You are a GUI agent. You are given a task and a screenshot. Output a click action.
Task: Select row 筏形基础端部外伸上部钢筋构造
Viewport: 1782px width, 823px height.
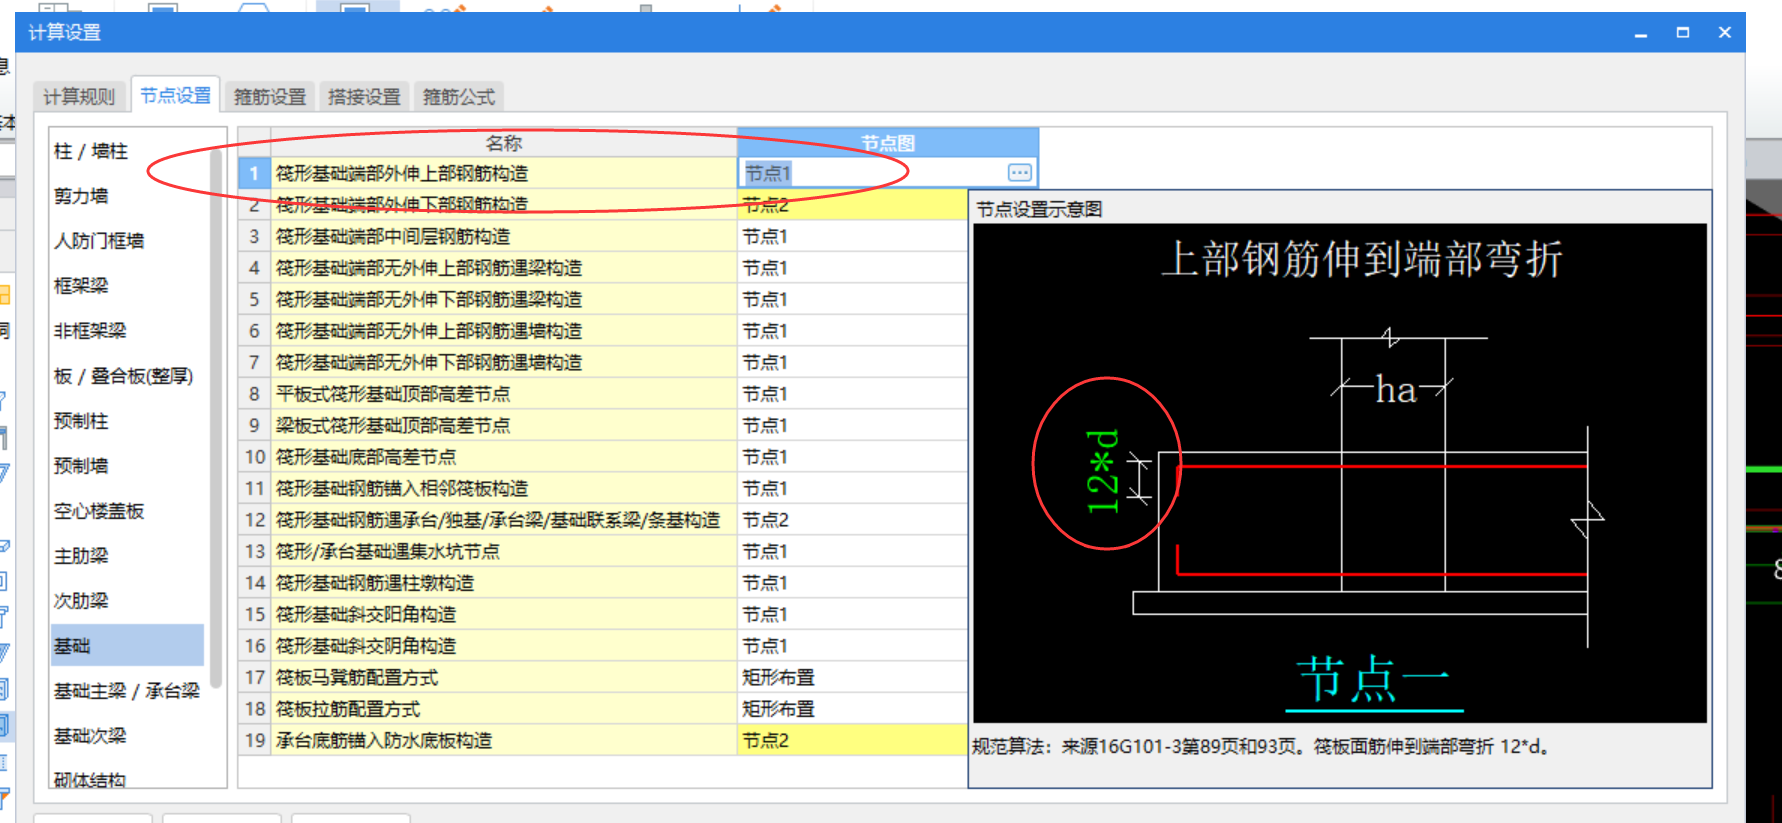coord(503,173)
